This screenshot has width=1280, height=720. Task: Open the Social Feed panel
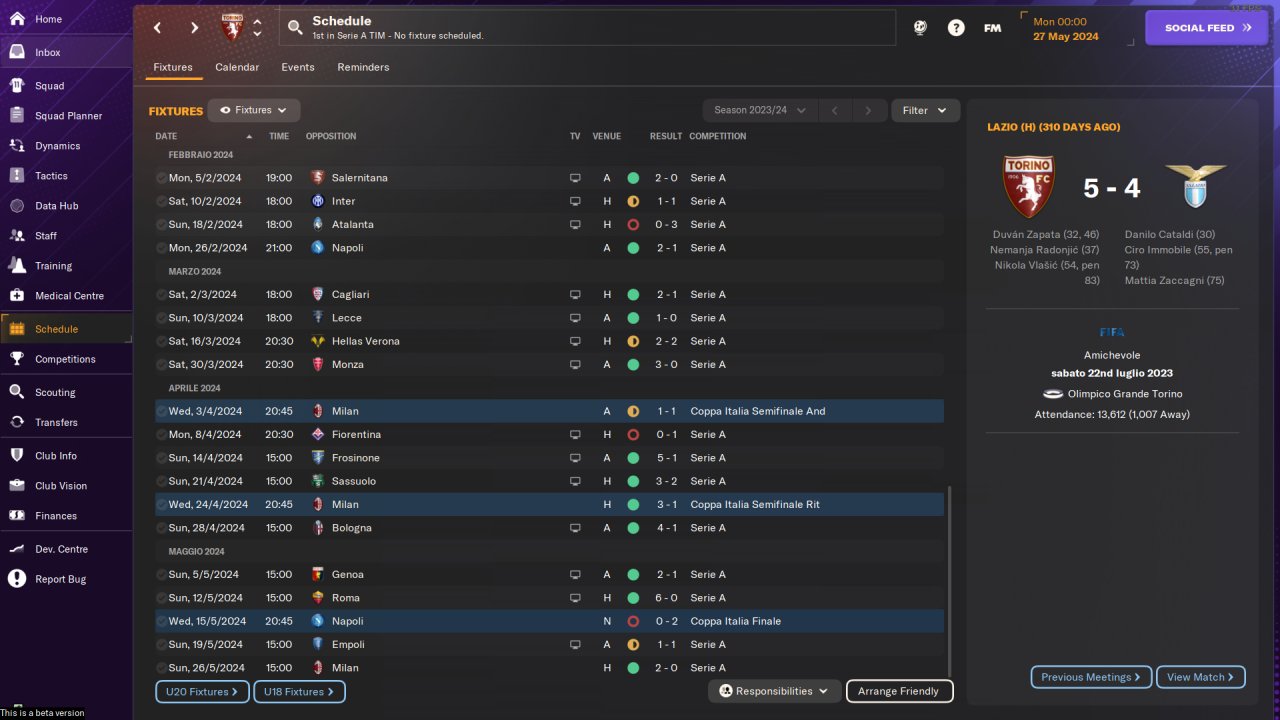tap(1208, 28)
